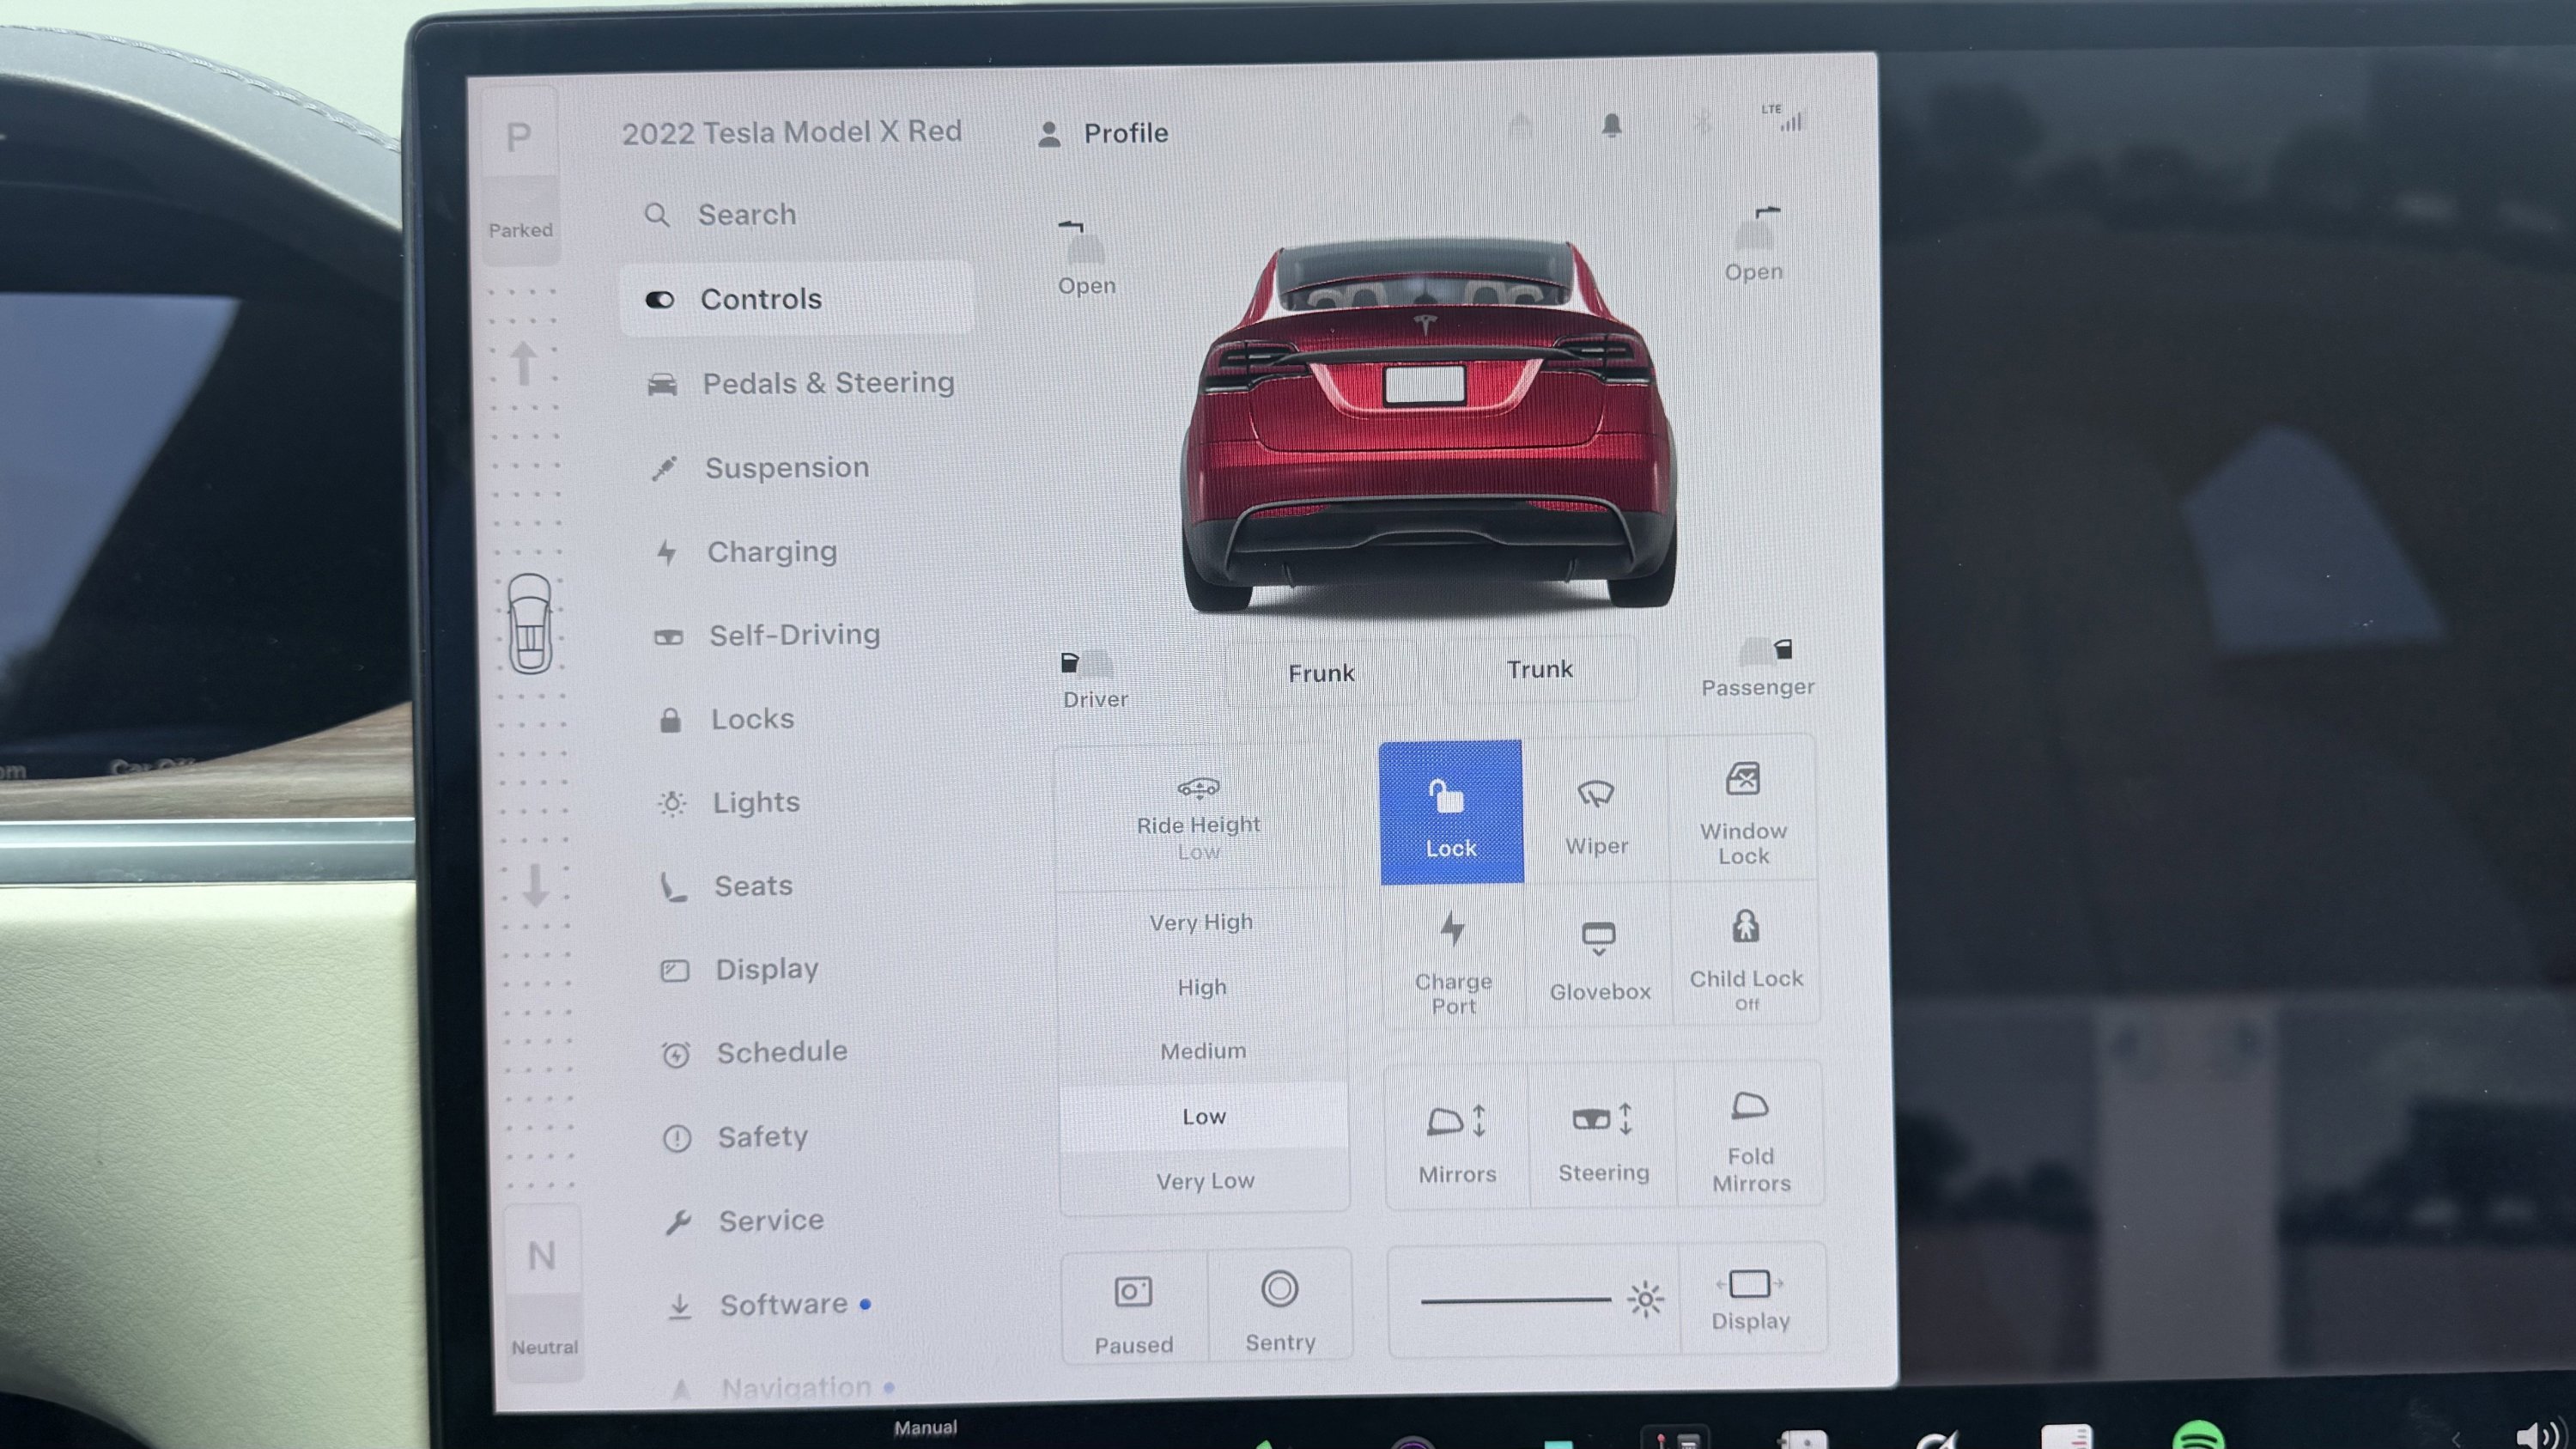Open the Self-Driving settings

click(x=767, y=635)
